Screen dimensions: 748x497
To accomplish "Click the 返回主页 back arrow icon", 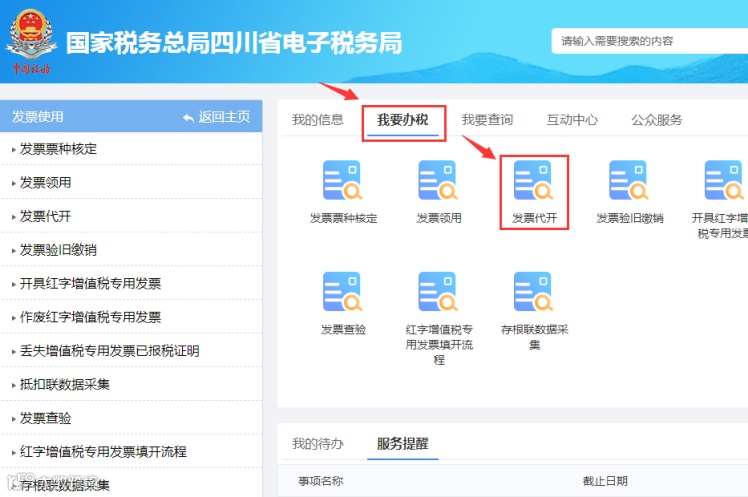I will pos(188,117).
